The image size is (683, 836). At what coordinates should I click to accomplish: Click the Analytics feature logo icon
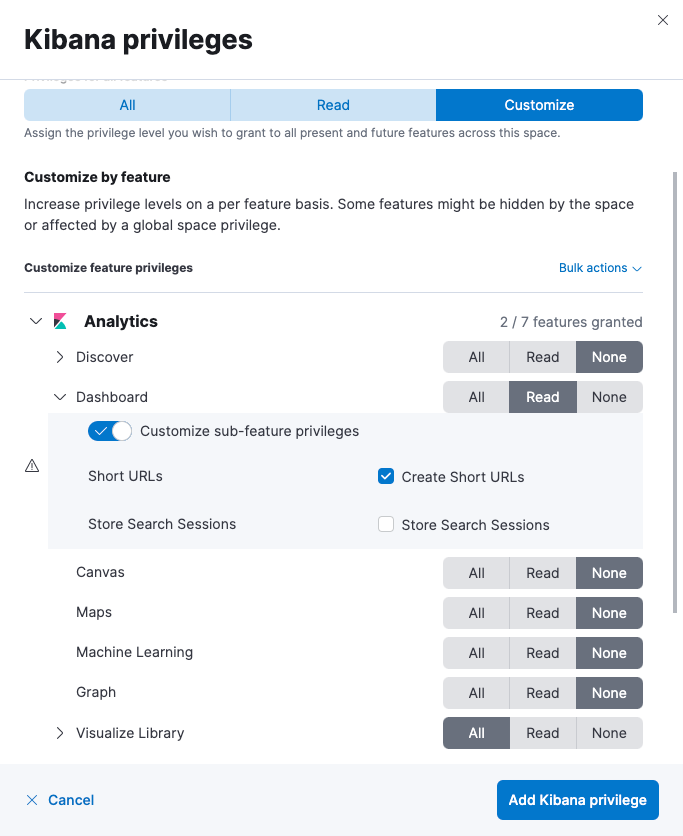(59, 321)
